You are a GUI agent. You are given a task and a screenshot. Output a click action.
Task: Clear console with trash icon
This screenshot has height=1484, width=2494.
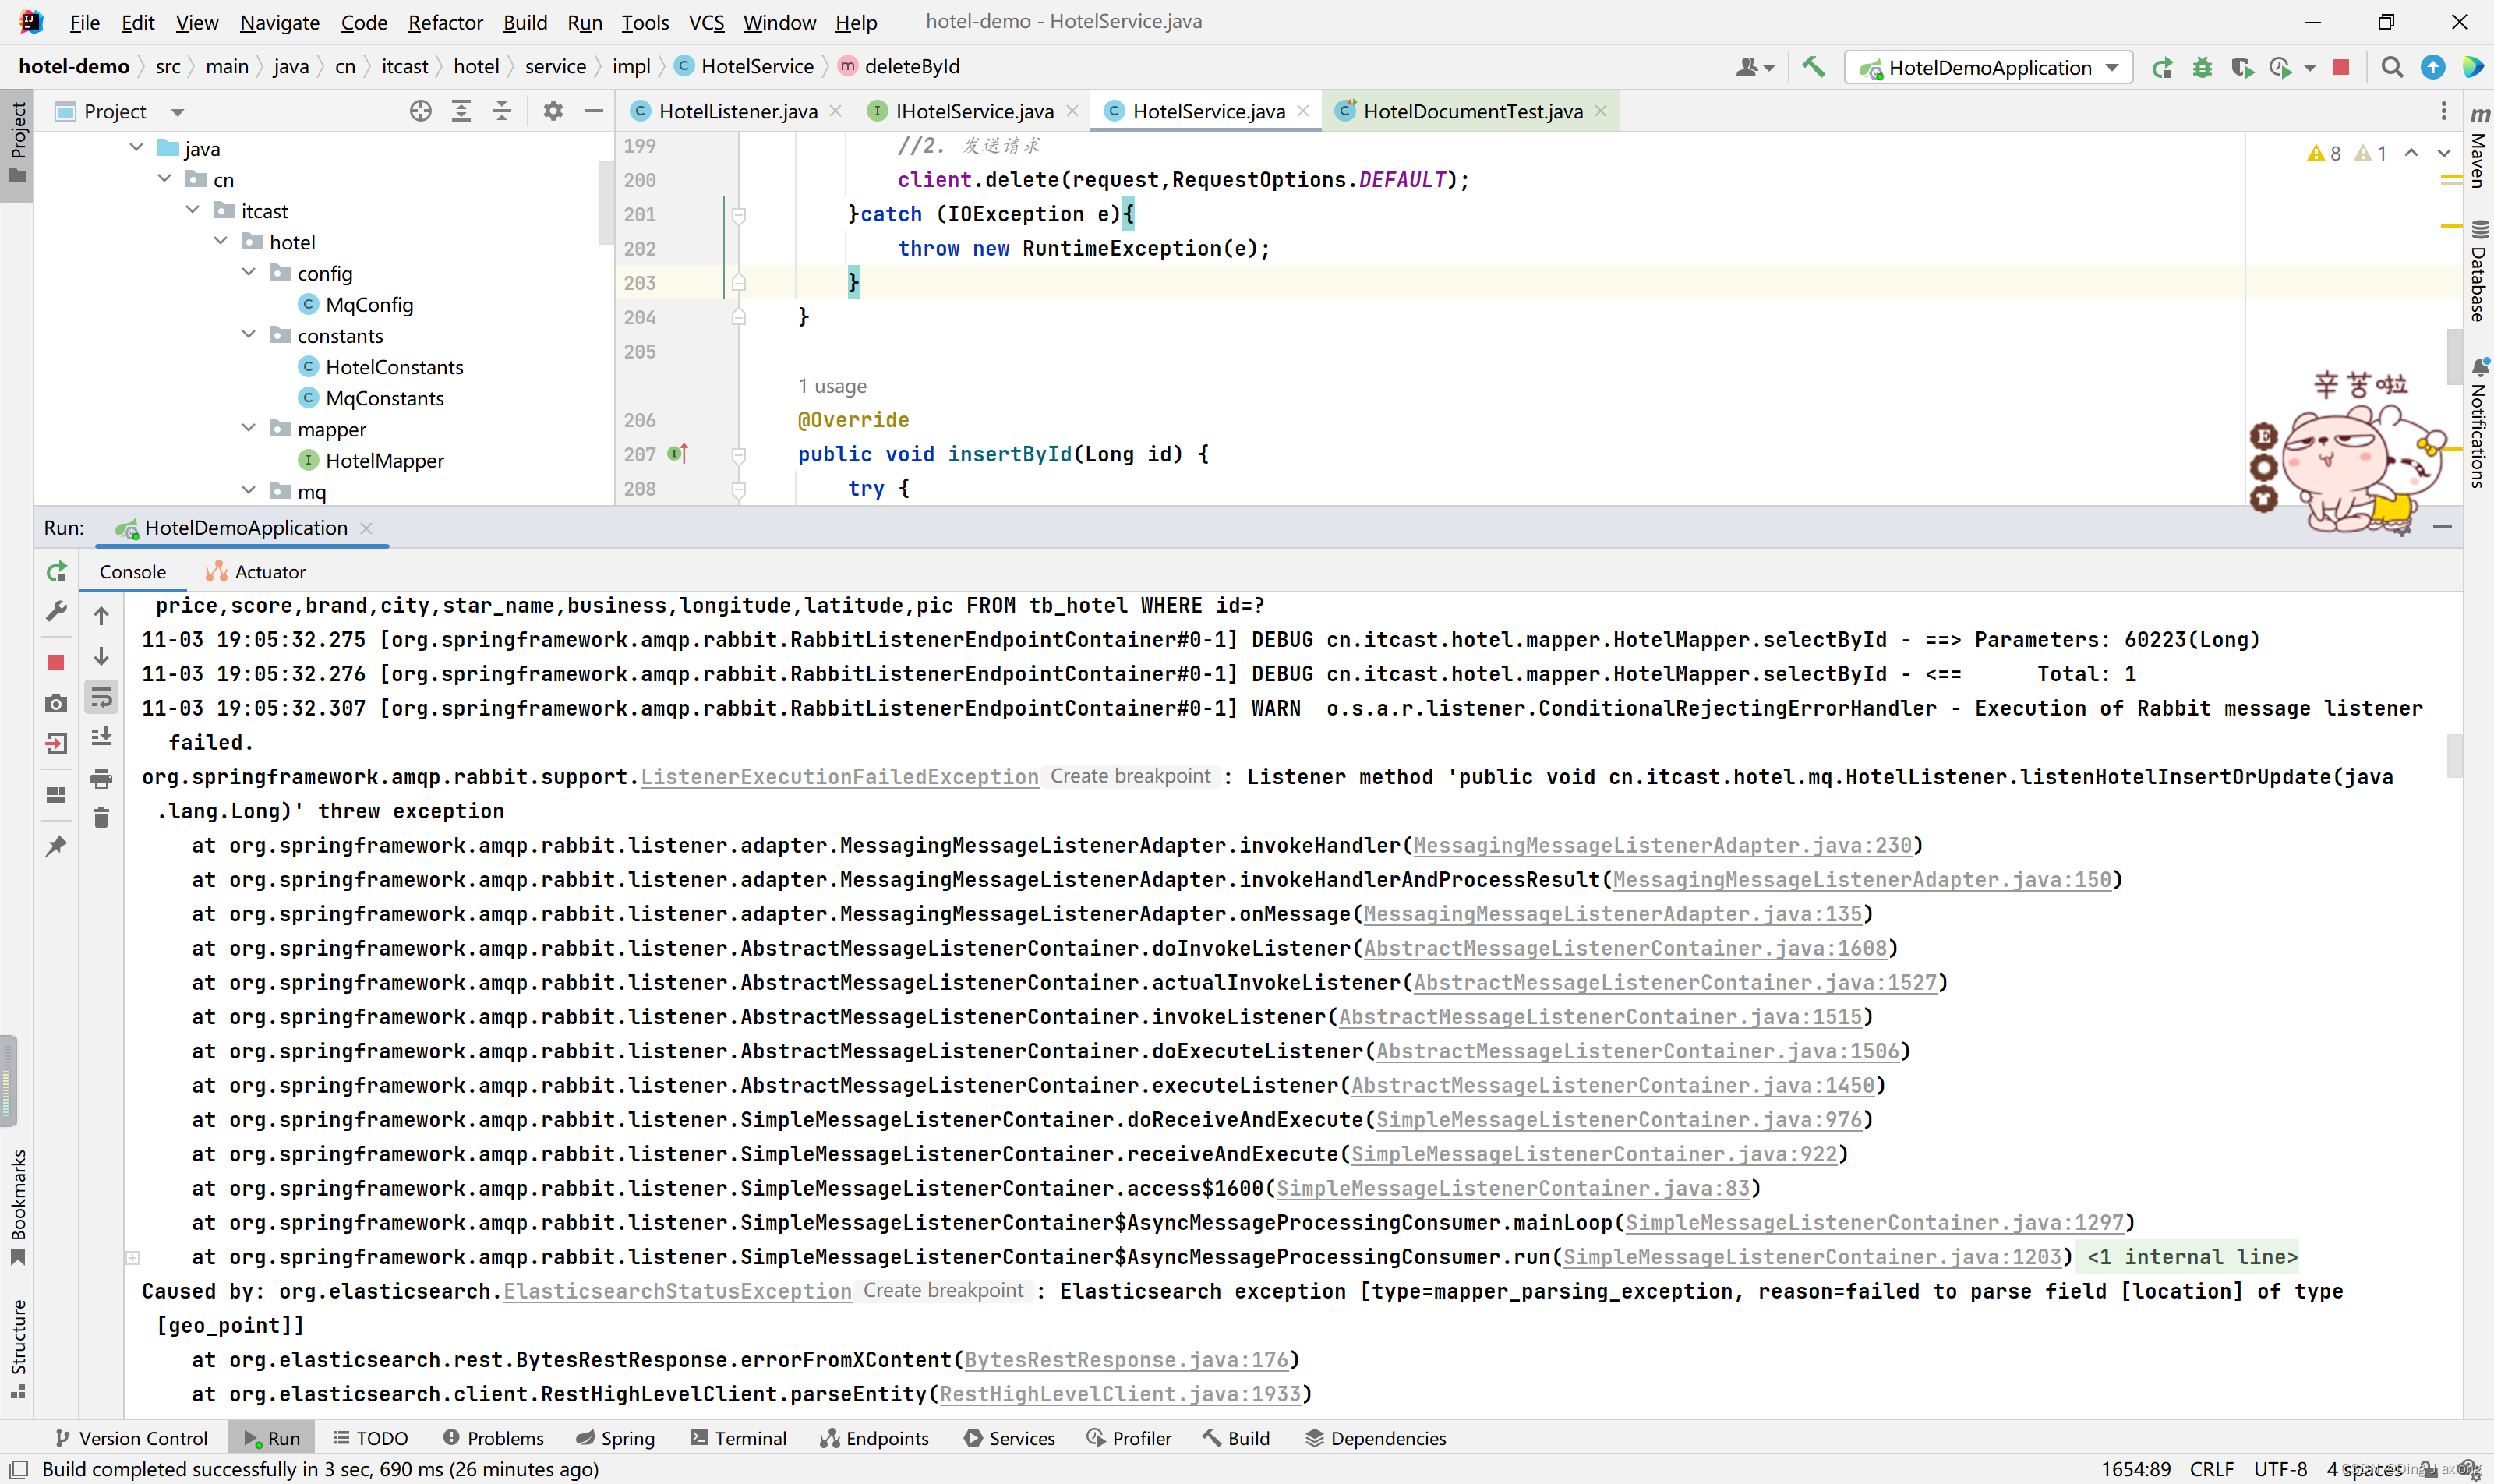point(101,818)
